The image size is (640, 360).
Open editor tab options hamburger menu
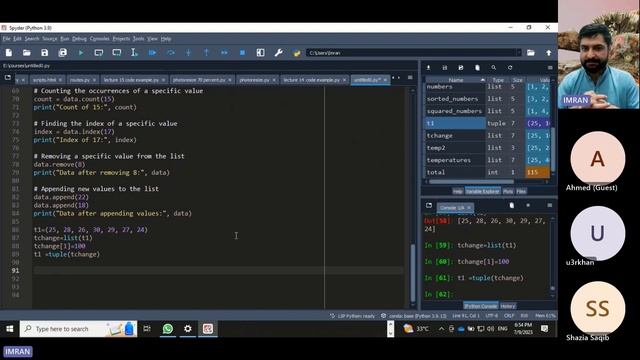[410, 78]
